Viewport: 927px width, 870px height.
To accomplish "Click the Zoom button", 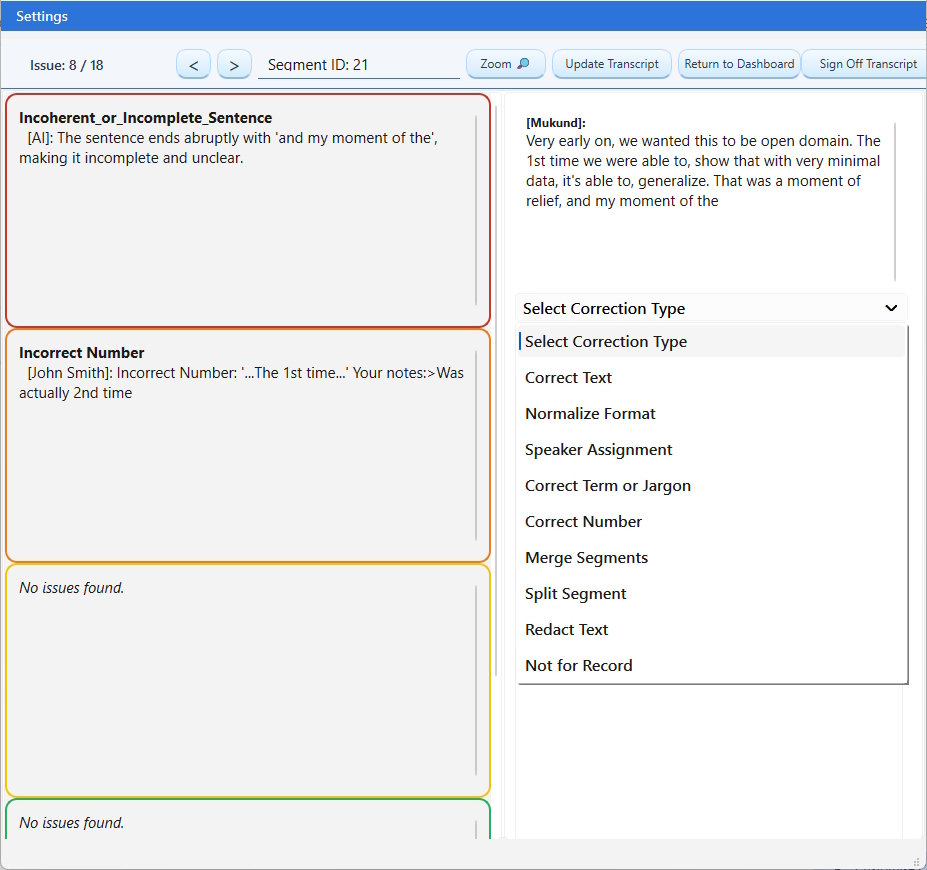I will coord(505,64).
